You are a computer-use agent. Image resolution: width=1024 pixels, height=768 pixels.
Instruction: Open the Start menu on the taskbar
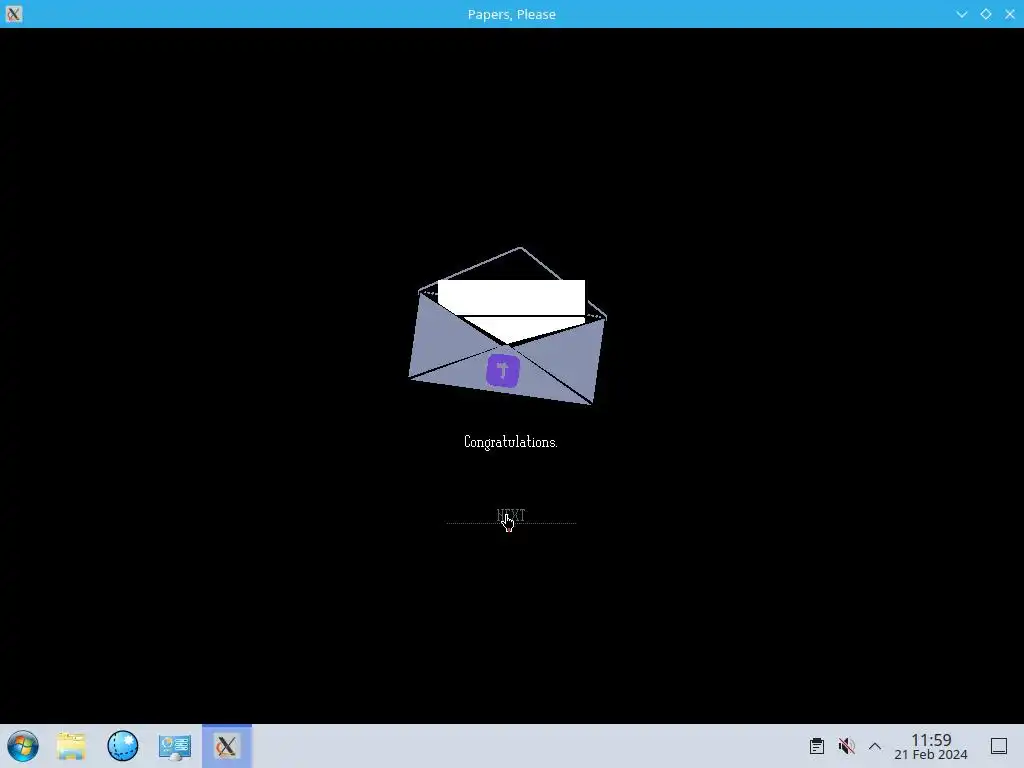pos(23,746)
